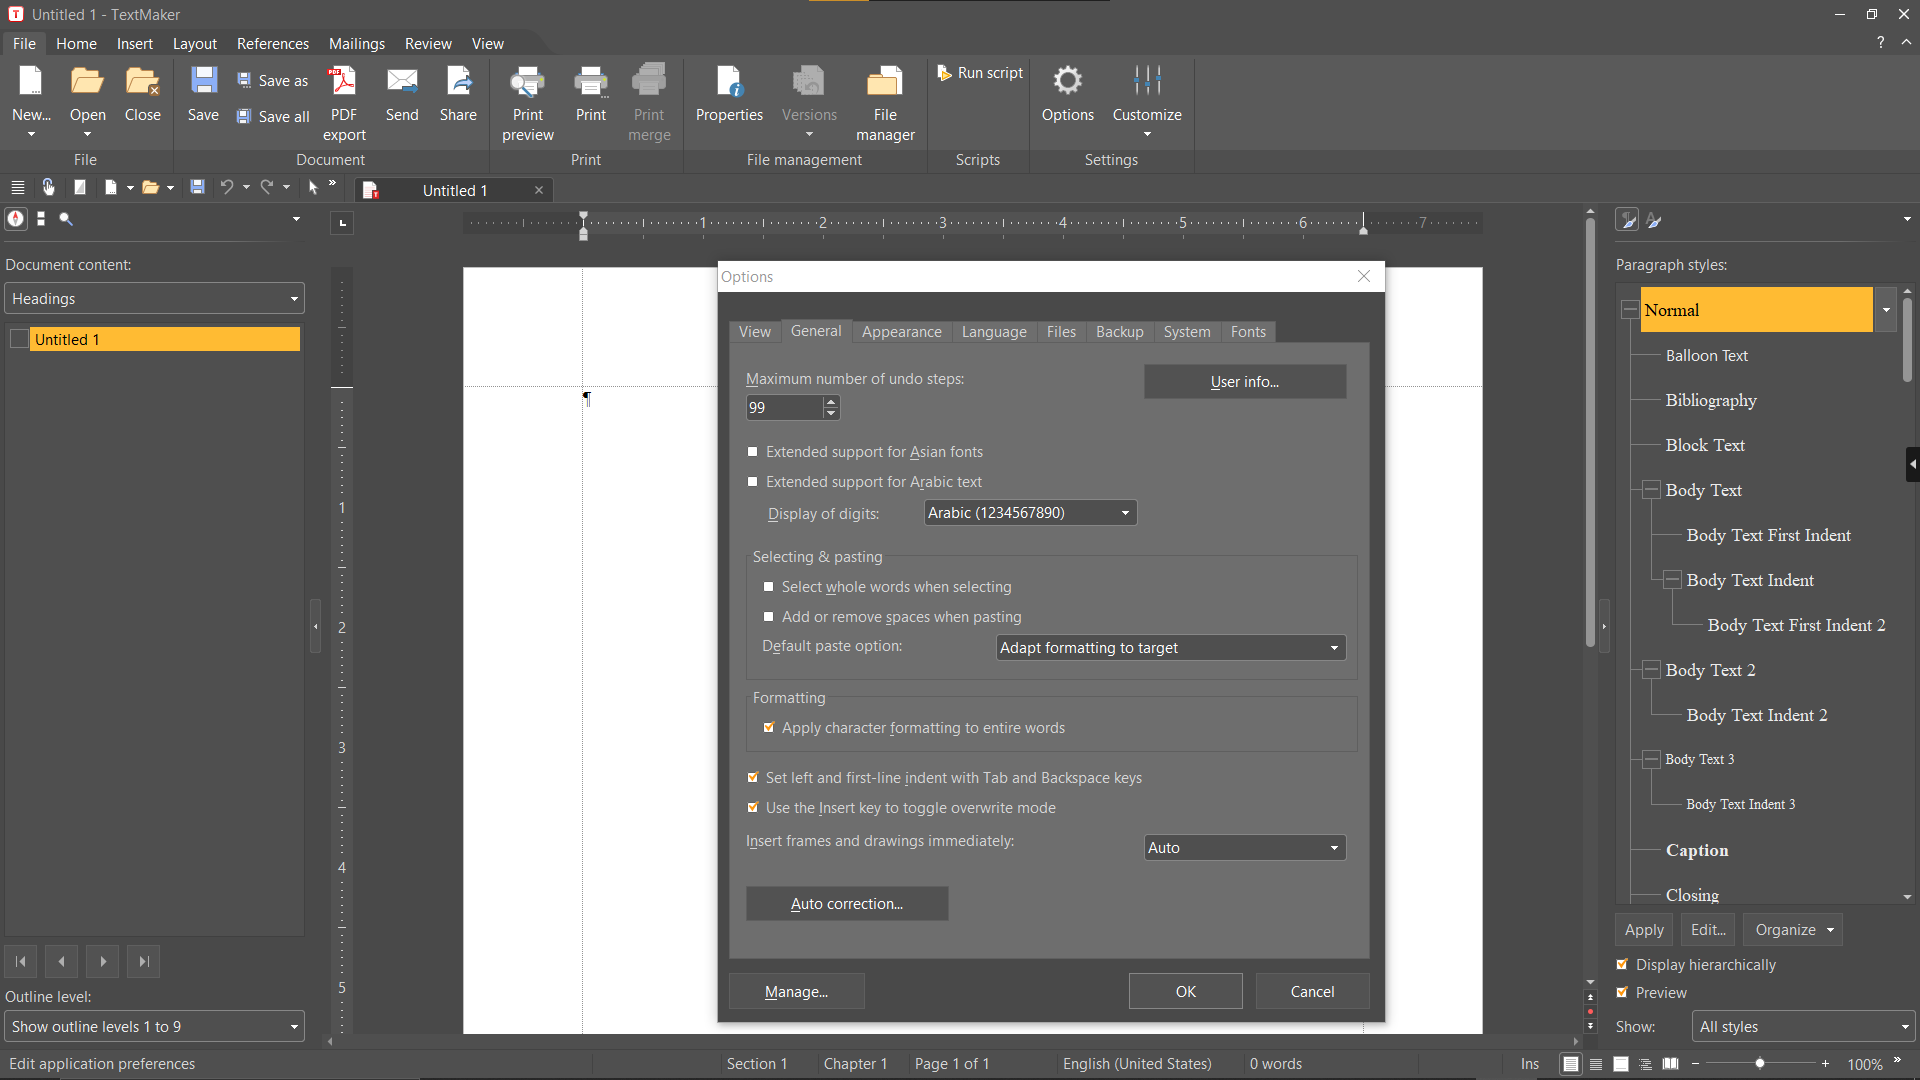Click the File manager icon
Screen dimensions: 1920x1080
click(884, 82)
